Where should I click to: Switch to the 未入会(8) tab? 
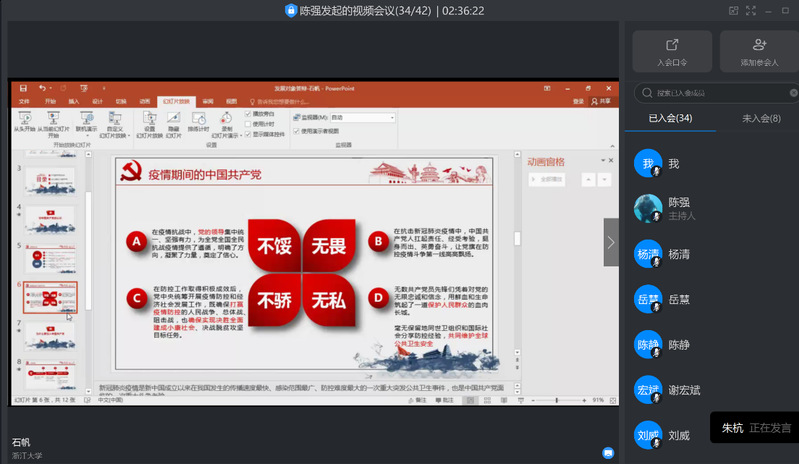coord(761,119)
